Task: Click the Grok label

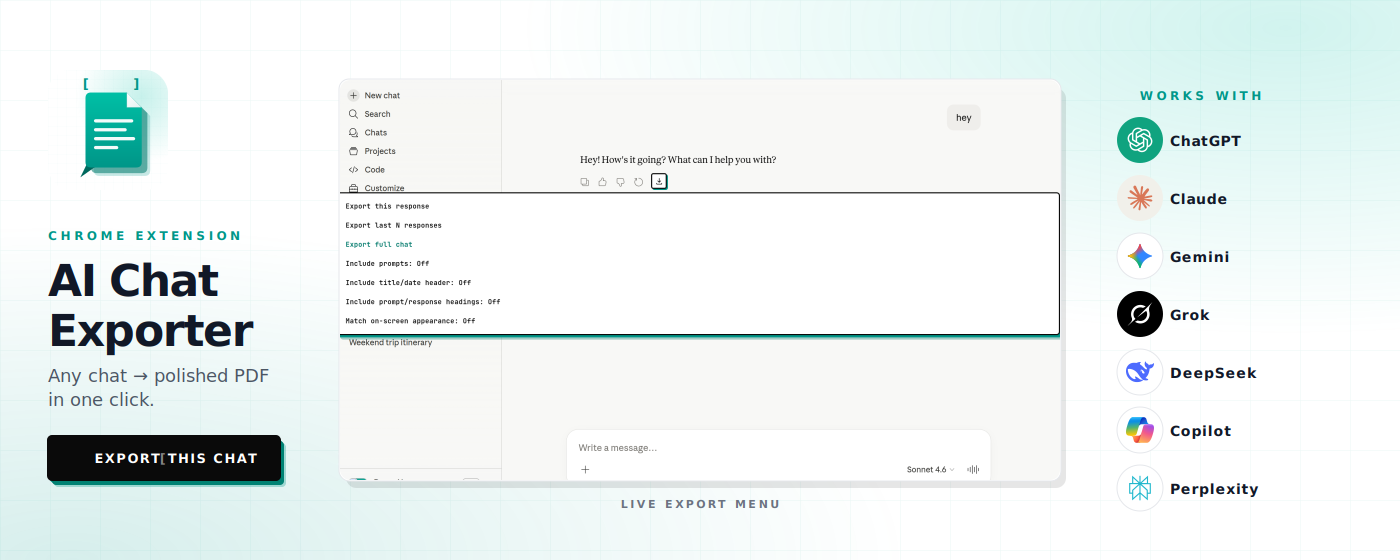Action: tap(1190, 315)
